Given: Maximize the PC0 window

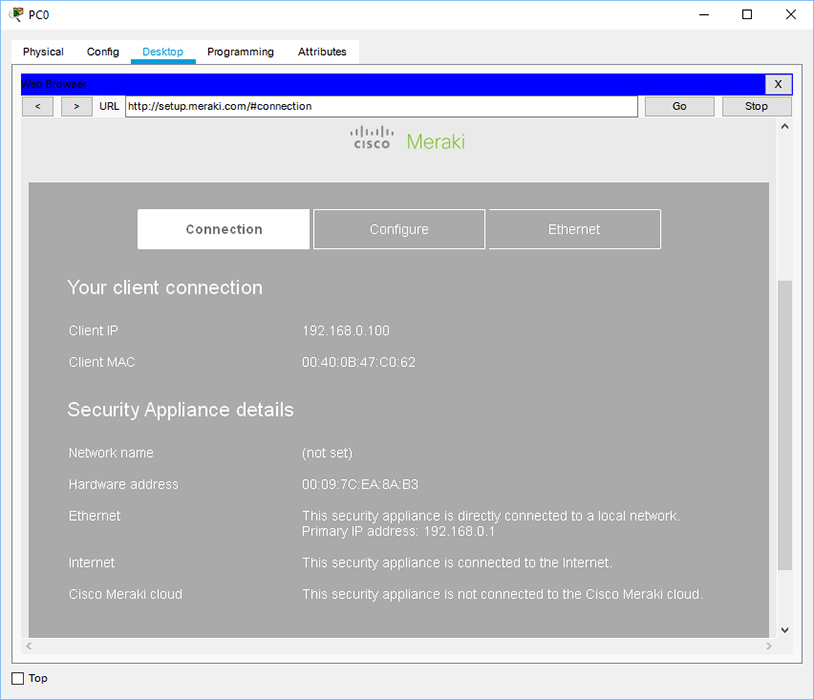Looking at the screenshot, I should pyautogui.click(x=747, y=15).
